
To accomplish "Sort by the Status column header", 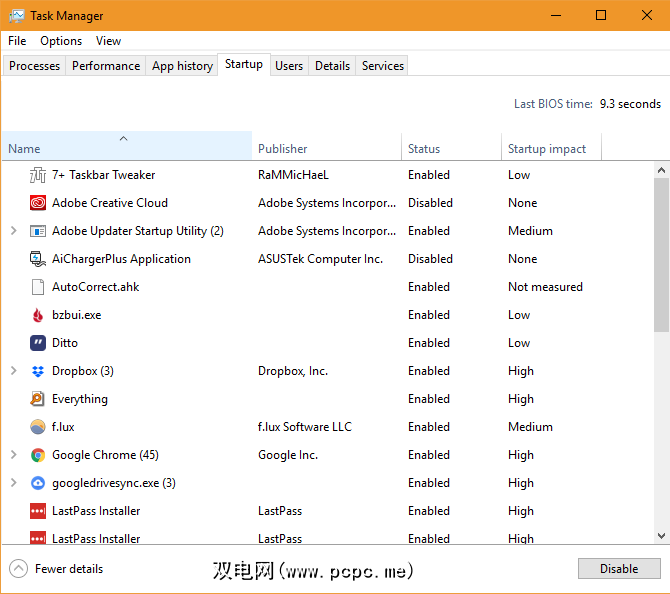I will (x=452, y=147).
